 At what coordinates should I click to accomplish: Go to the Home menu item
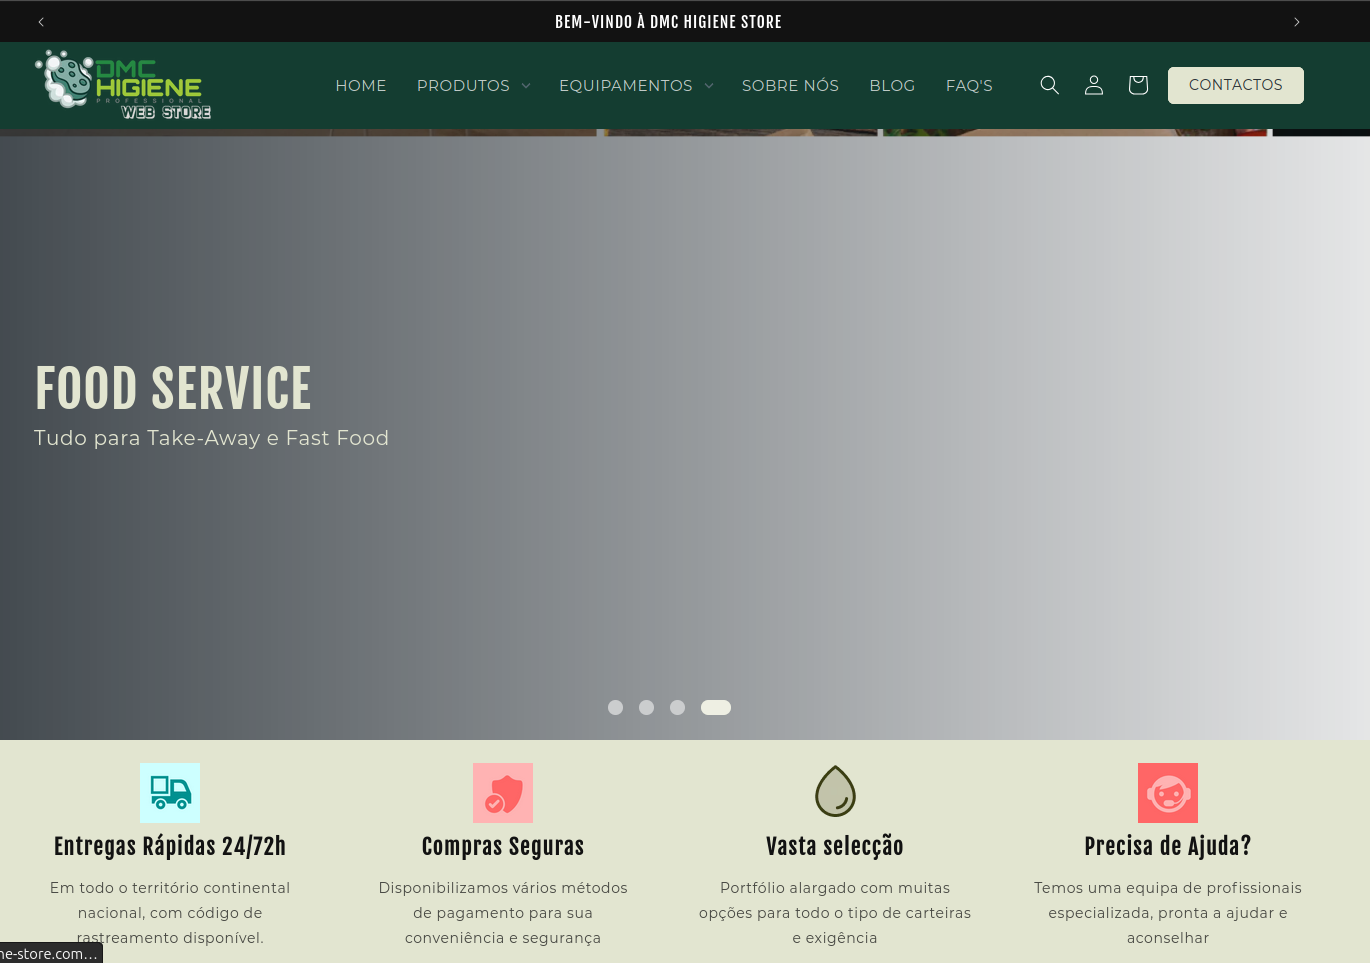tap(361, 86)
